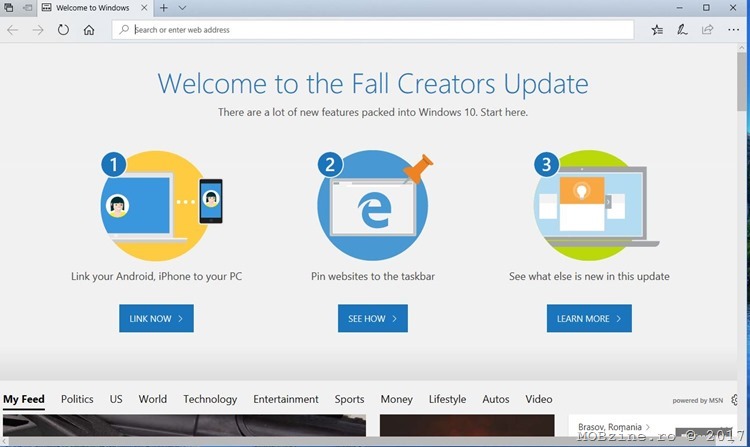This screenshot has height=447, width=750.
Task: Open the tabs you've set aside icon
Action: [x=9, y=8]
